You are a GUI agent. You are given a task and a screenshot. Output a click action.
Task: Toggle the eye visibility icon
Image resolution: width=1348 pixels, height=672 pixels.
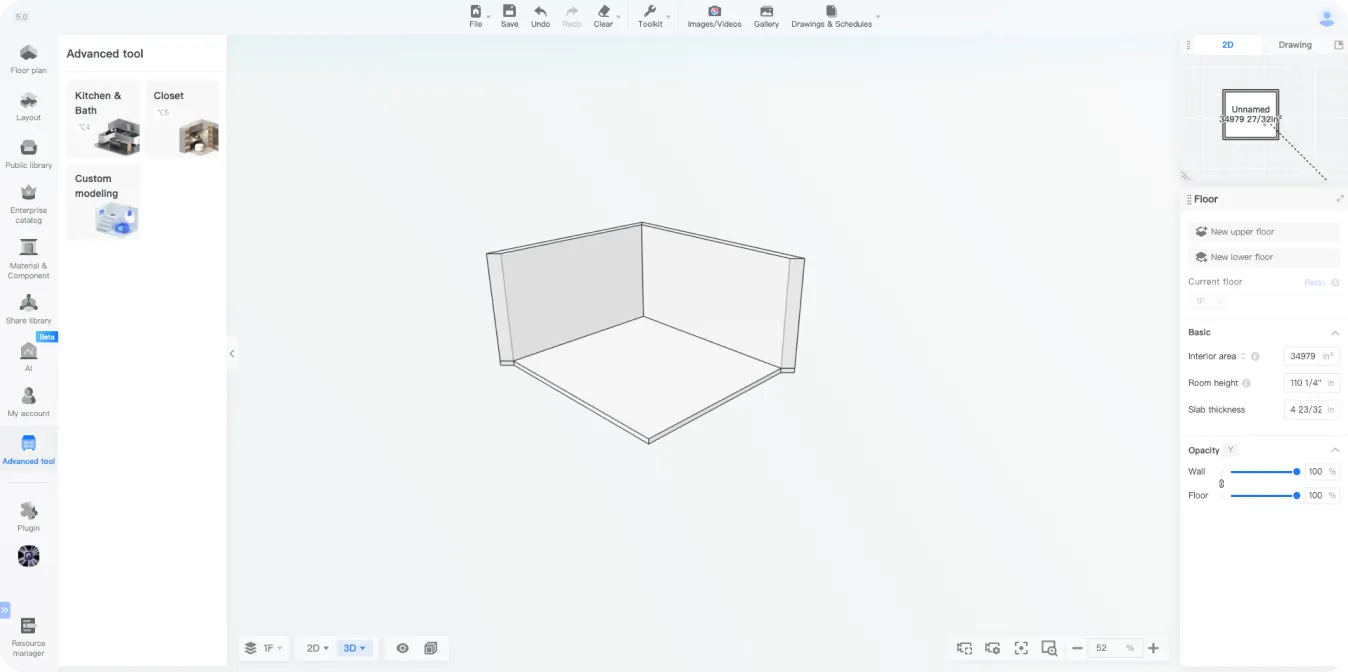click(402, 648)
